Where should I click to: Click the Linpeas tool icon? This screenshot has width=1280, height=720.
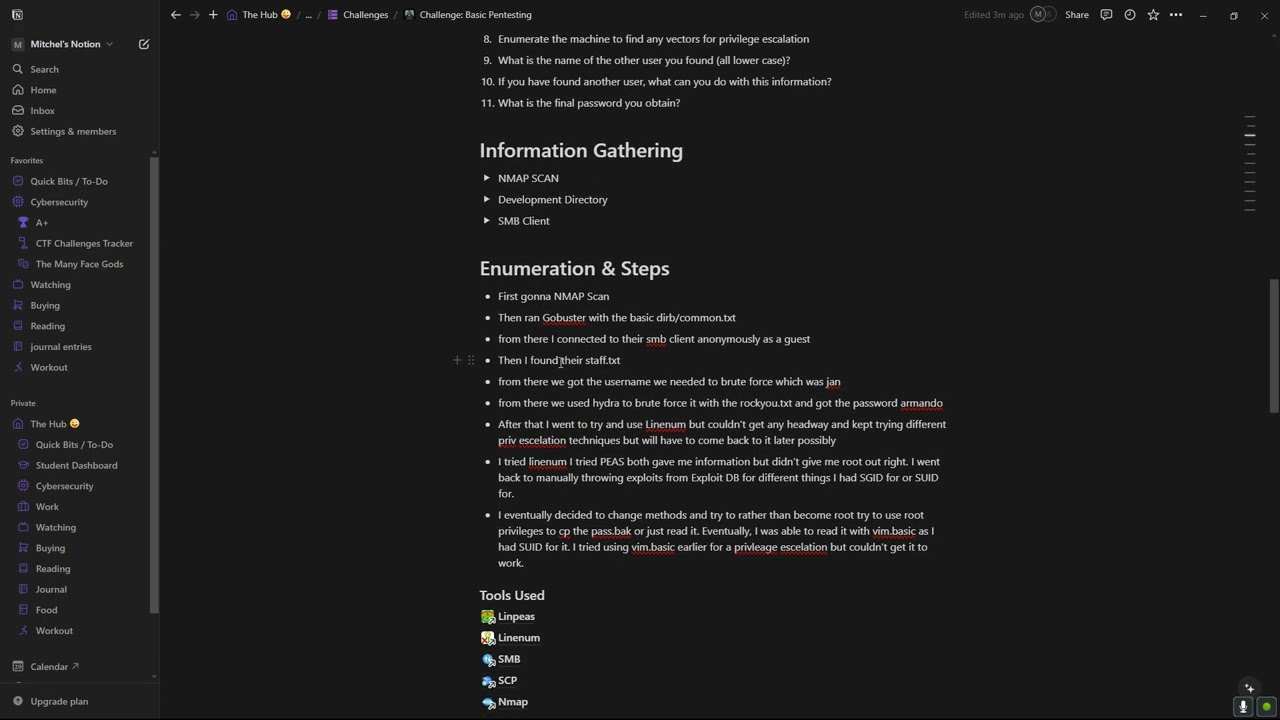point(488,617)
